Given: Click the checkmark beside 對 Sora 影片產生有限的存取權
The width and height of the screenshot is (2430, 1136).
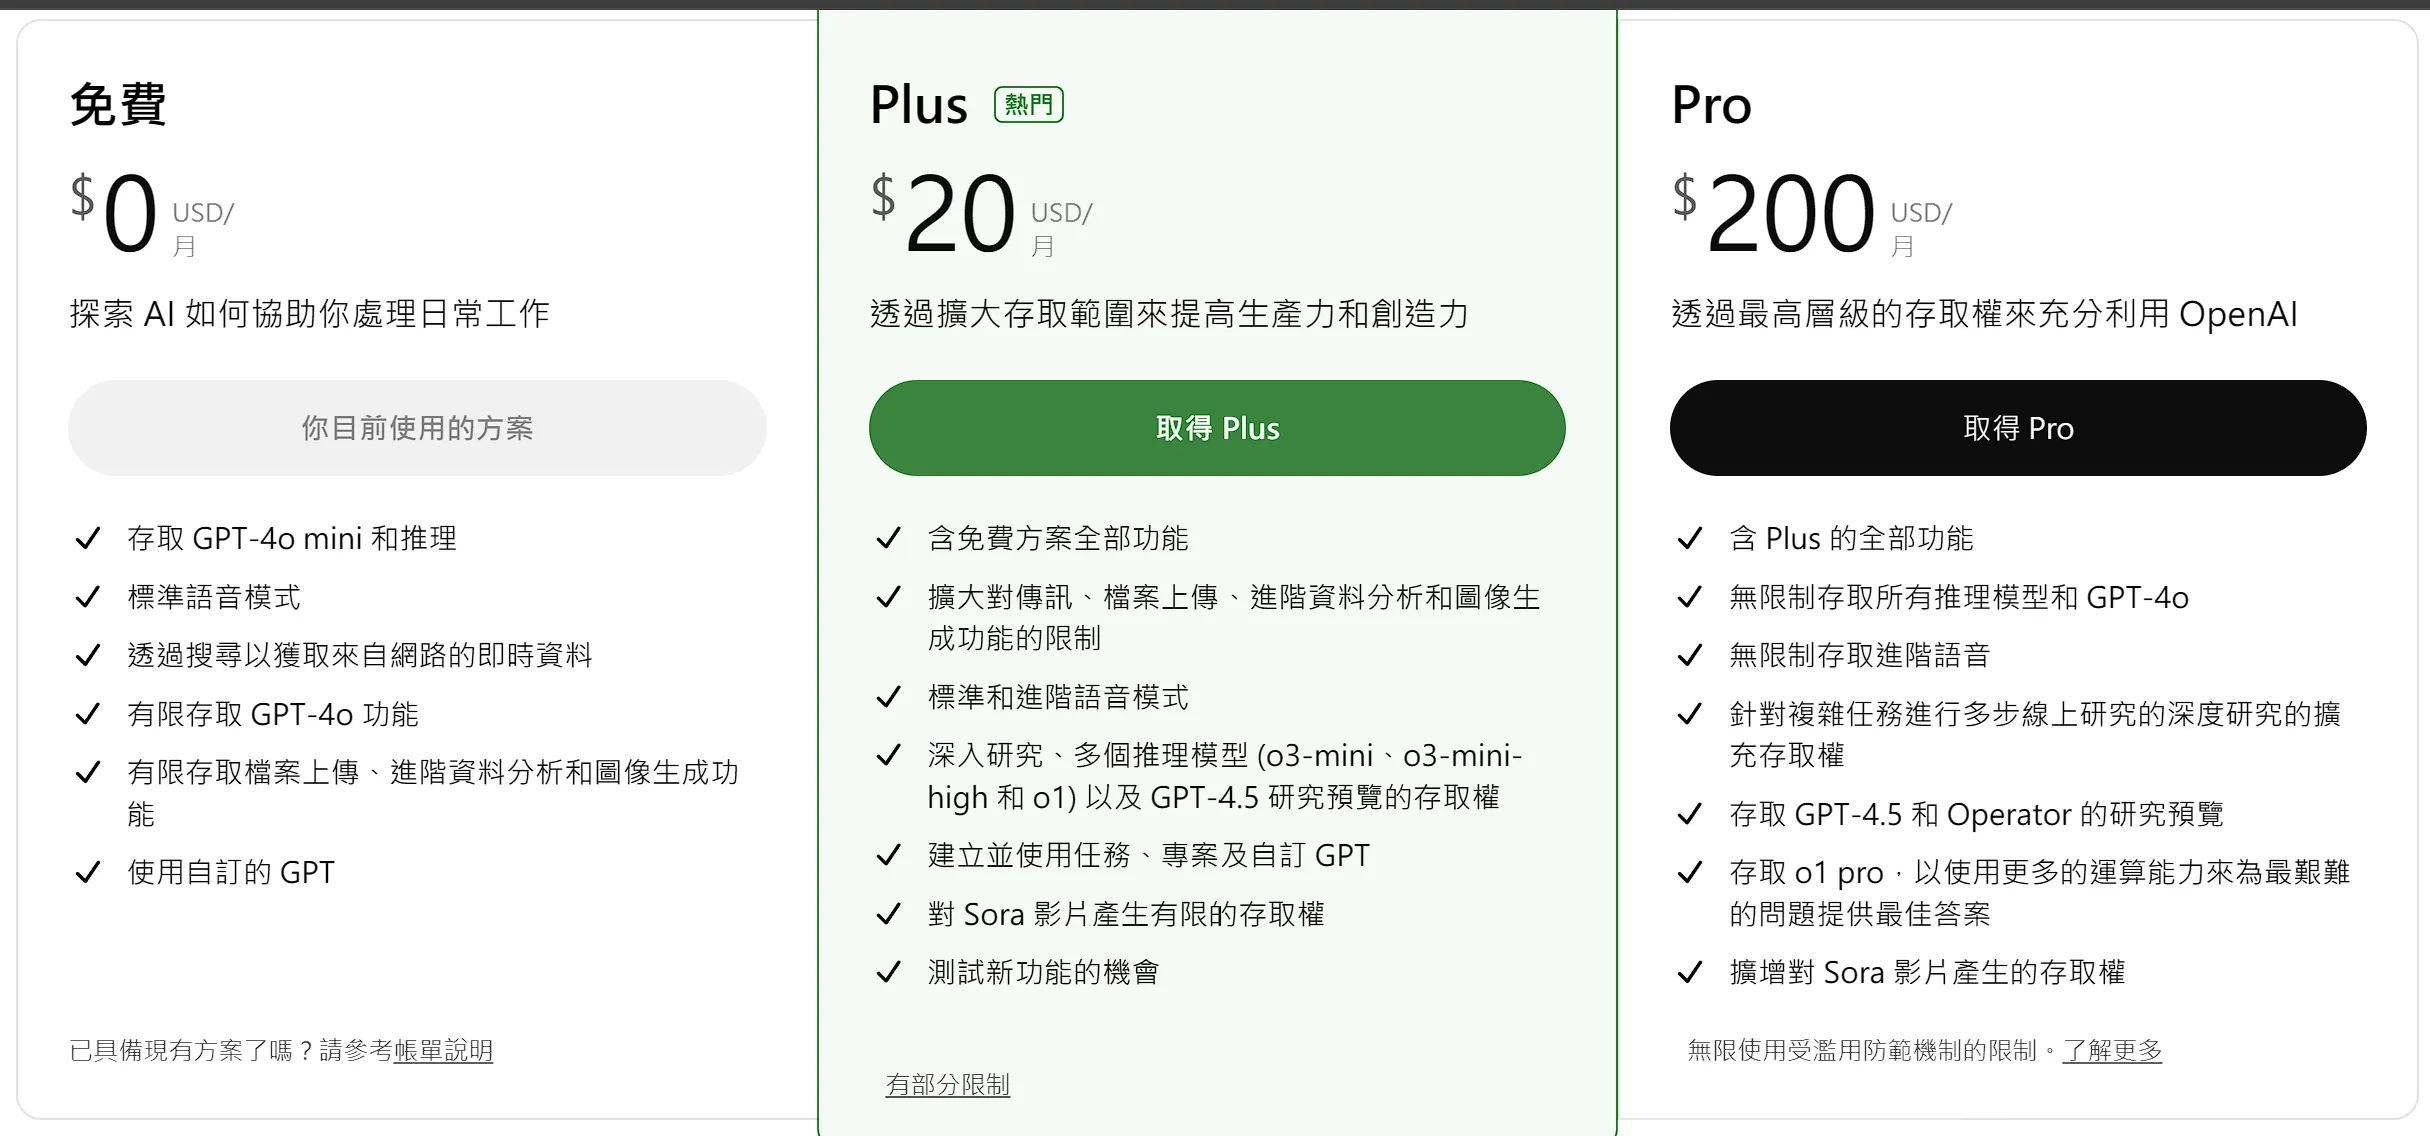Looking at the screenshot, I should point(888,914).
